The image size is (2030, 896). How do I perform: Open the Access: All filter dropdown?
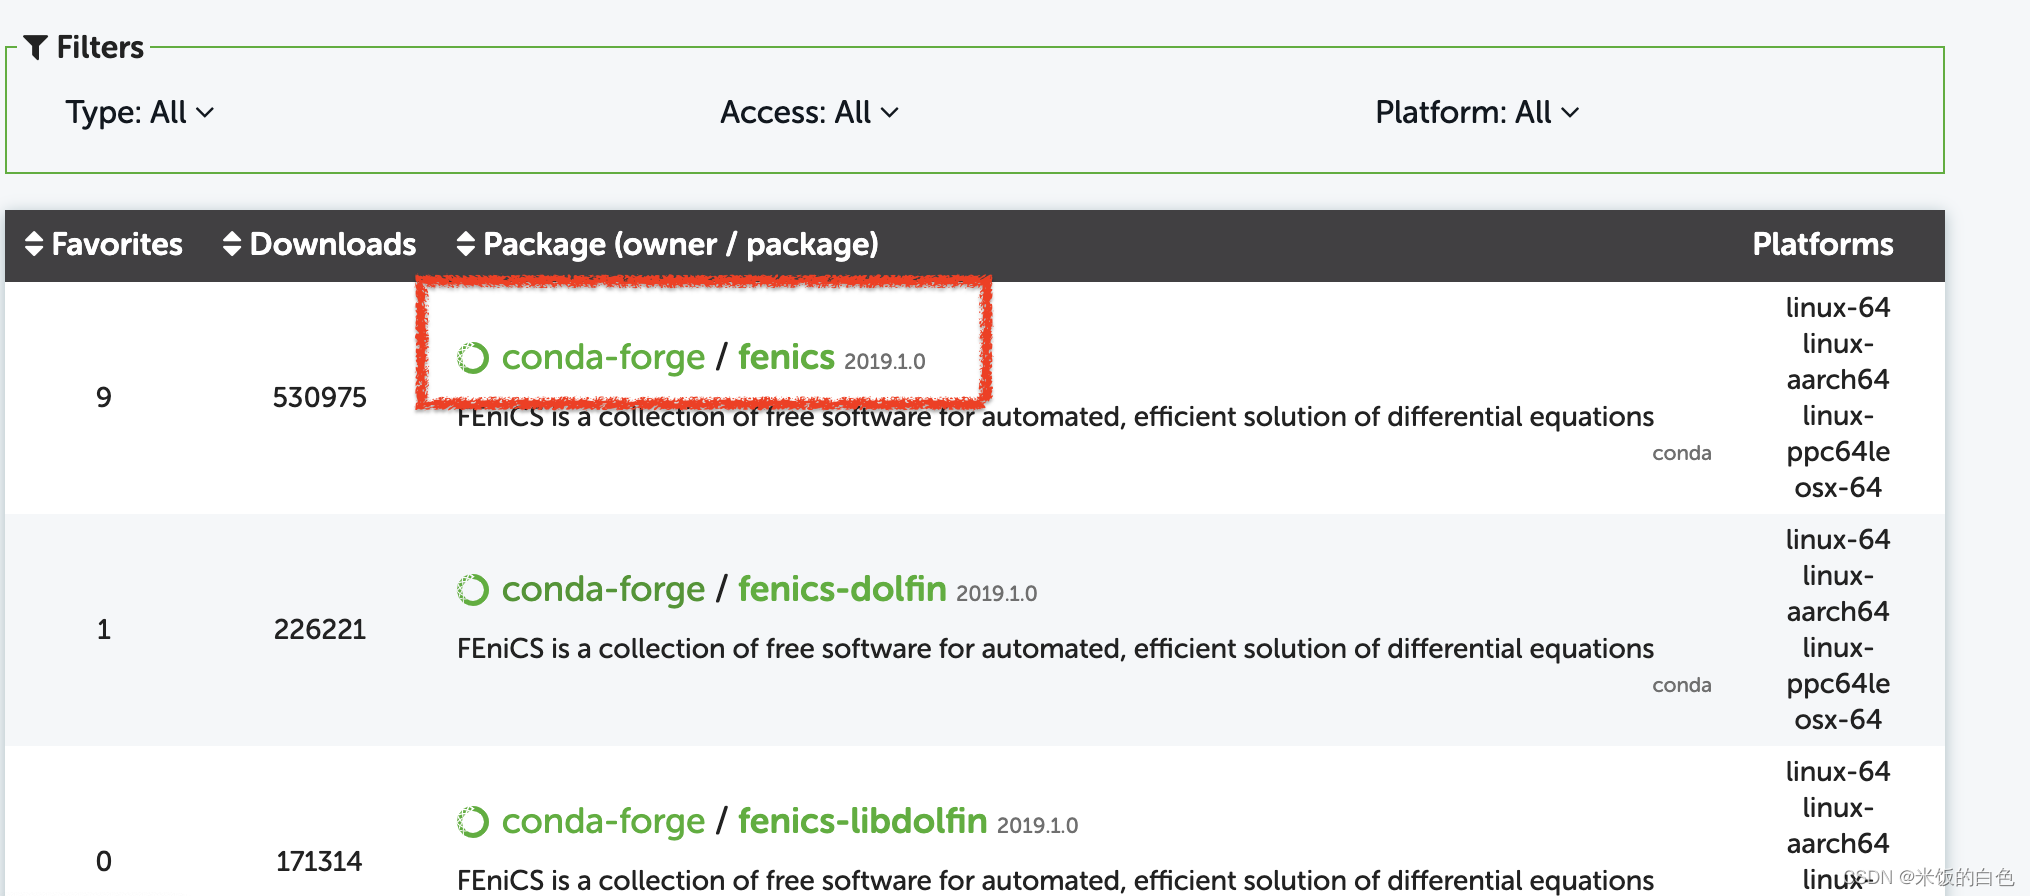pyautogui.click(x=809, y=112)
